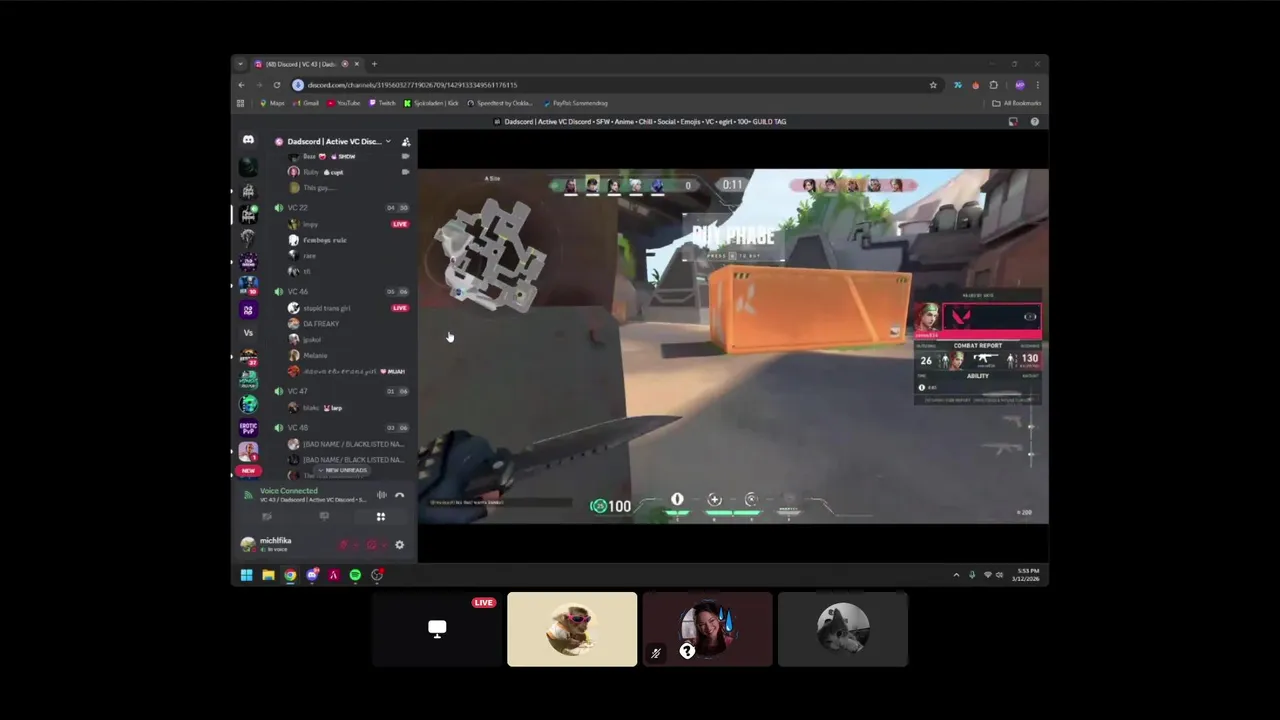Open the Erotic PvP server icon

248,428
